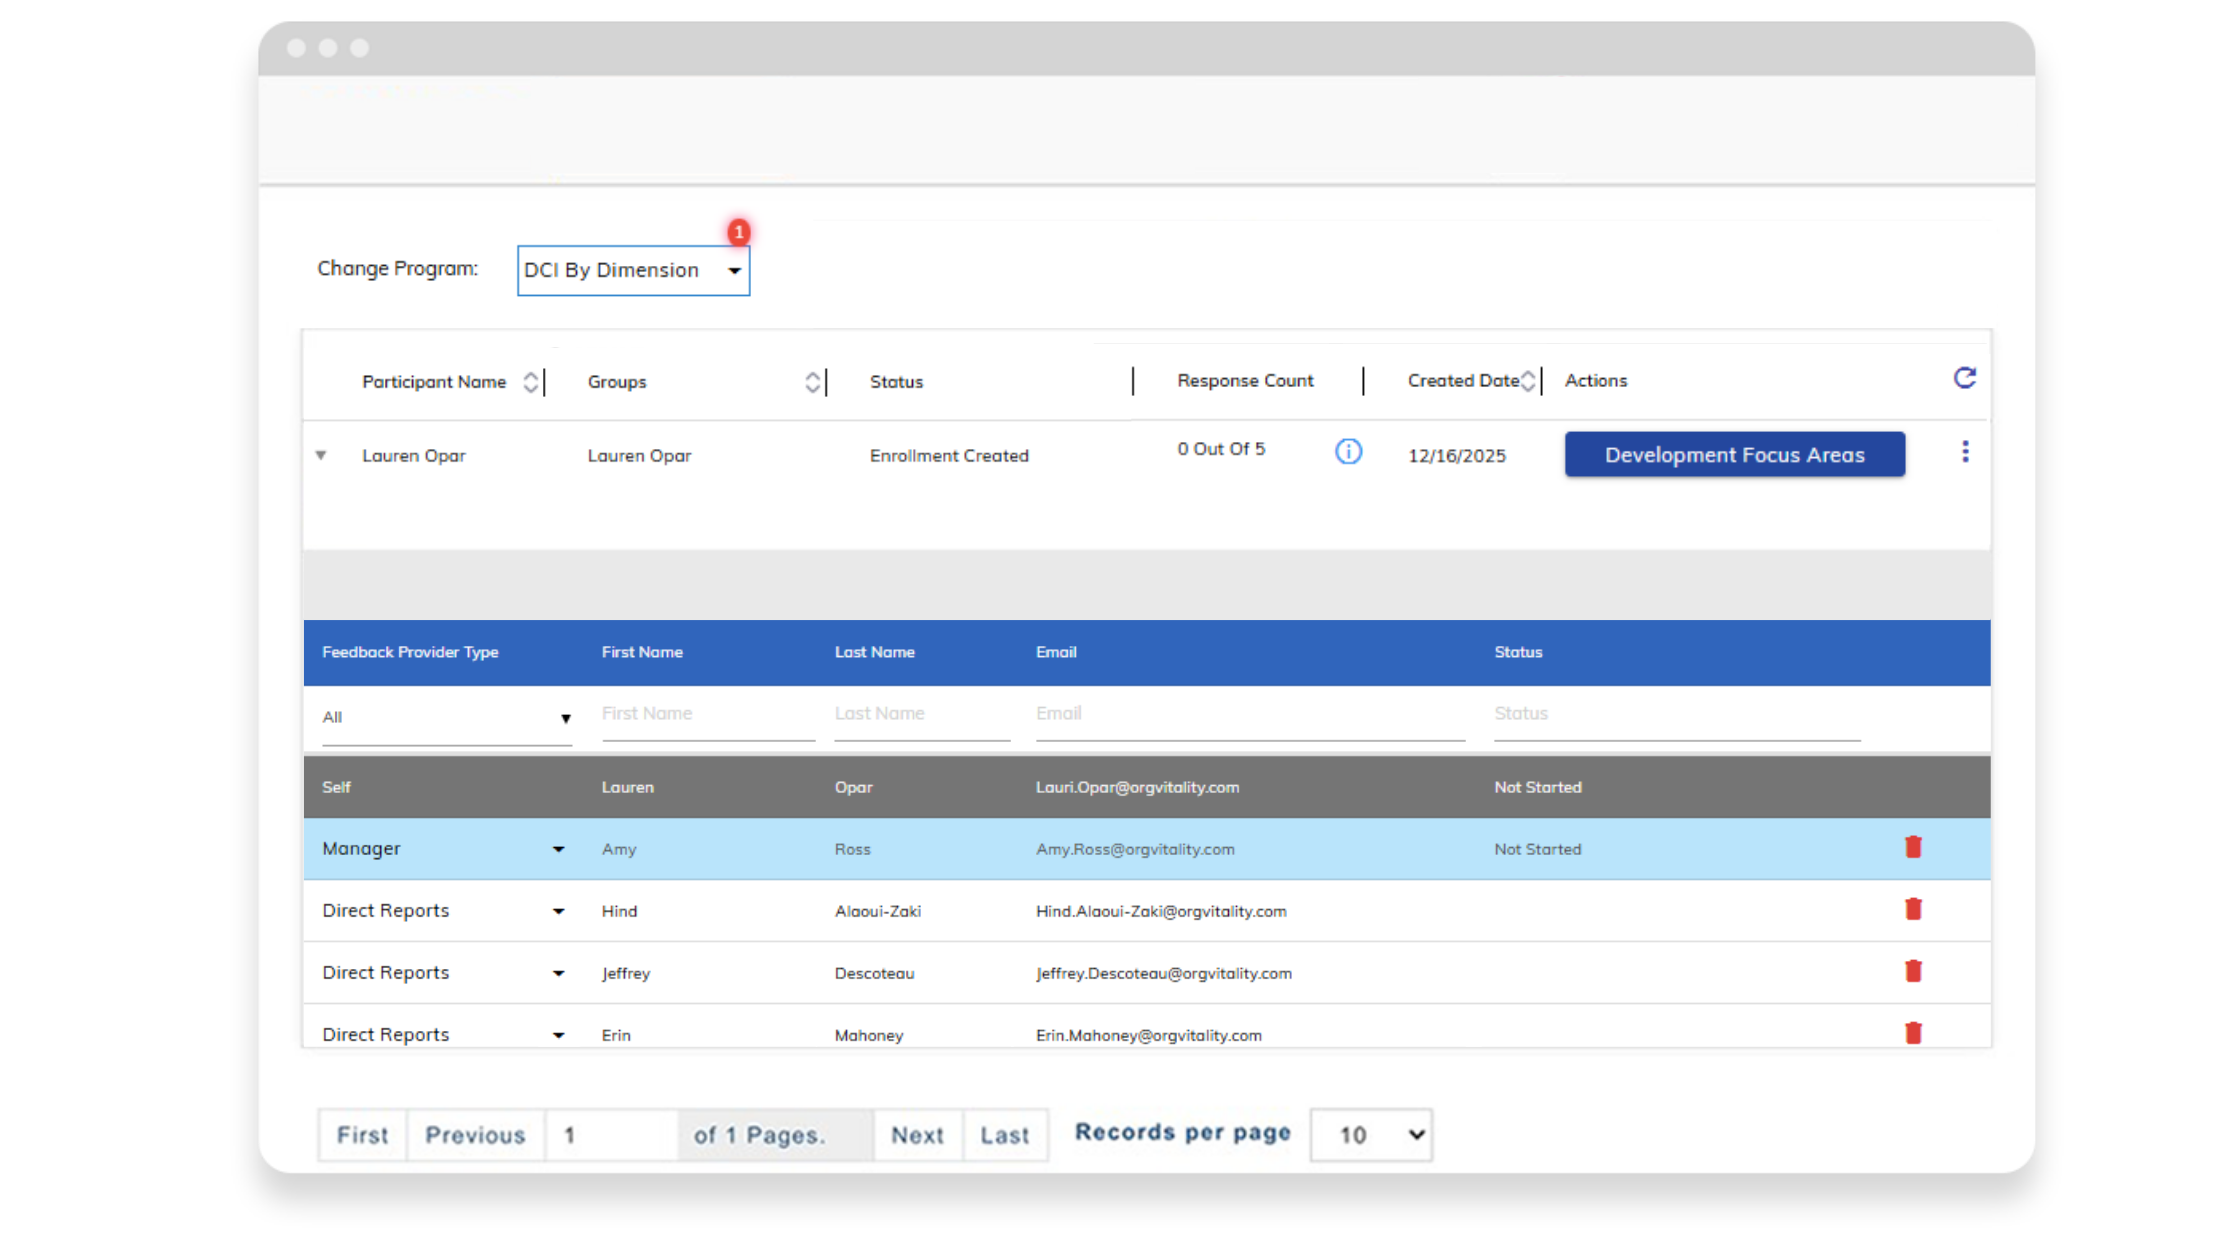Jump to the Last page

[1004, 1135]
